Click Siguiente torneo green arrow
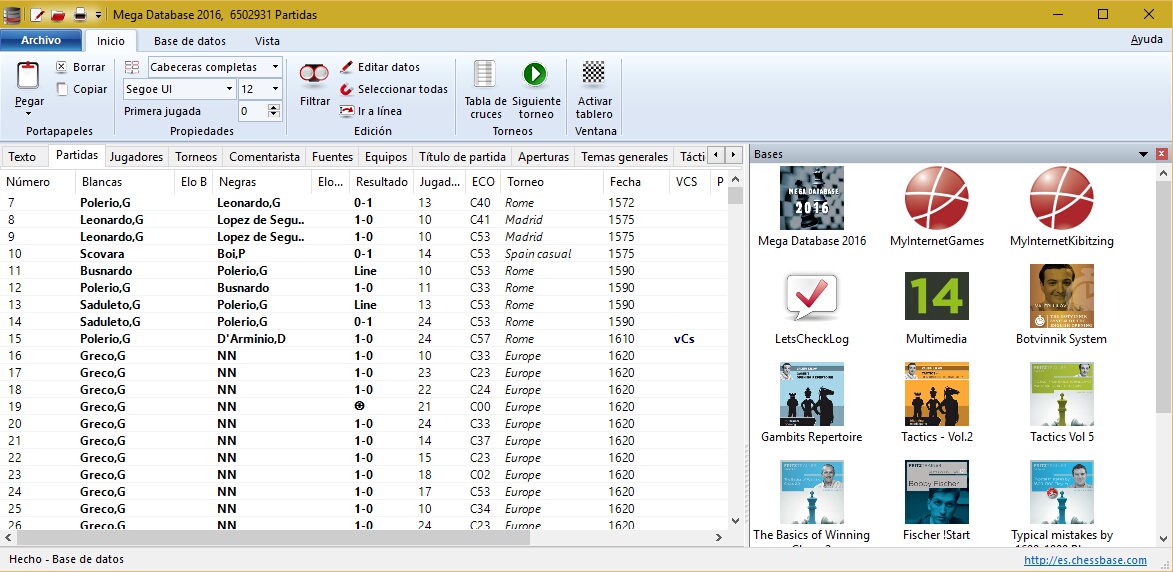 (x=535, y=74)
